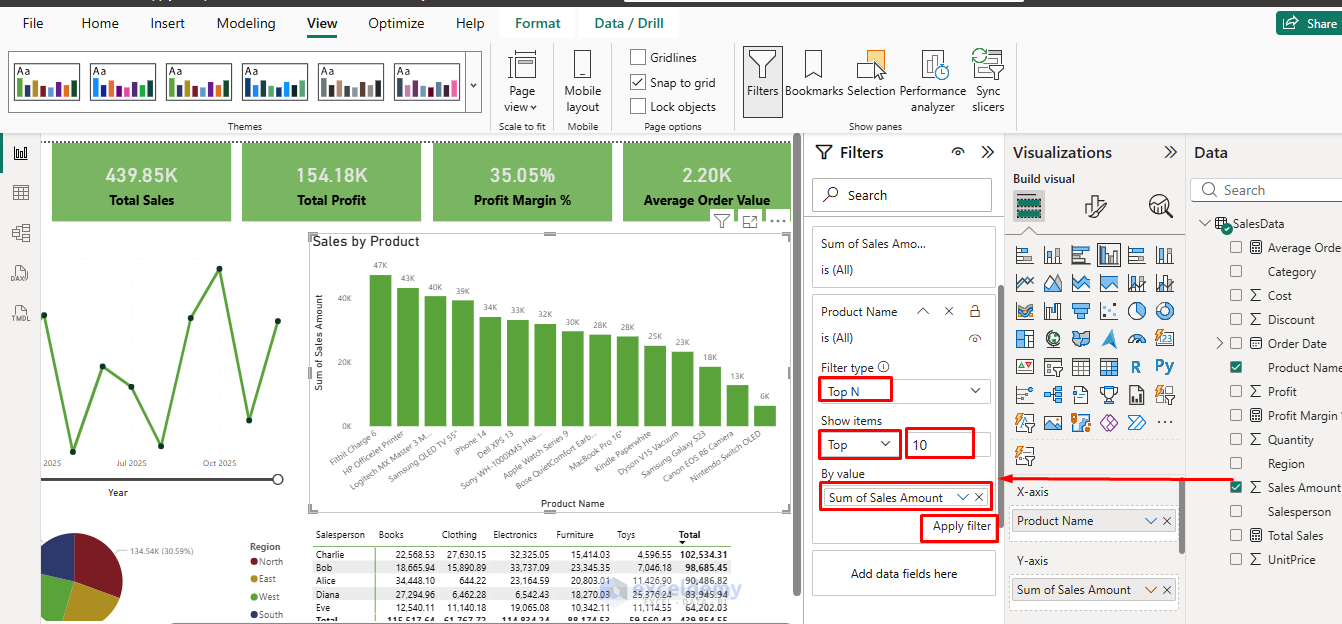Expand the Themes gallery
Viewport: 1342px width, 624px height.
point(473,86)
